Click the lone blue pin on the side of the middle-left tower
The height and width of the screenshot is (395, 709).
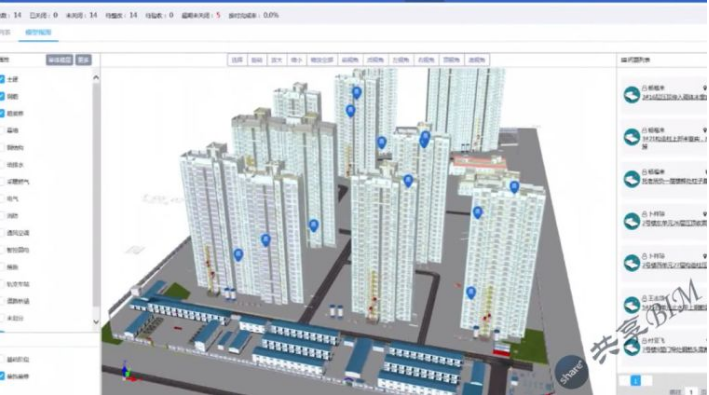click(313, 225)
